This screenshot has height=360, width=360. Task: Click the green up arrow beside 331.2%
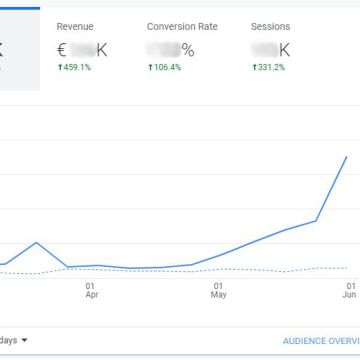[255, 67]
